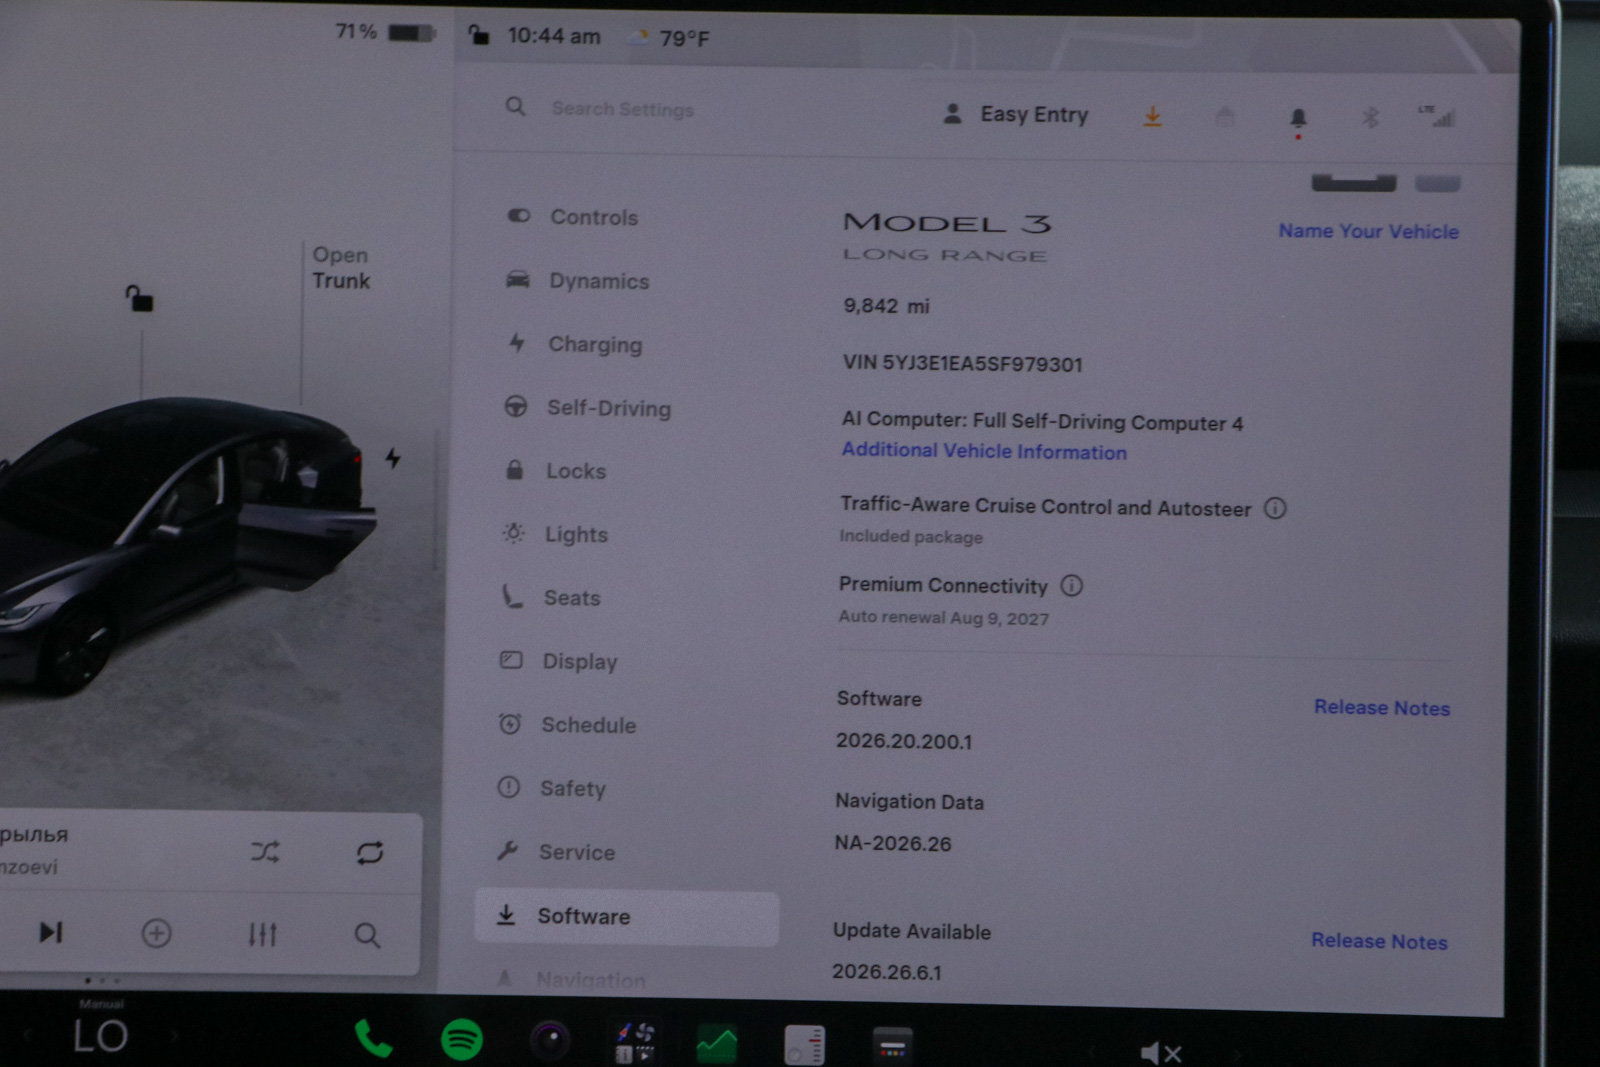
Task: Open the Display settings menu
Action: [x=559, y=661]
